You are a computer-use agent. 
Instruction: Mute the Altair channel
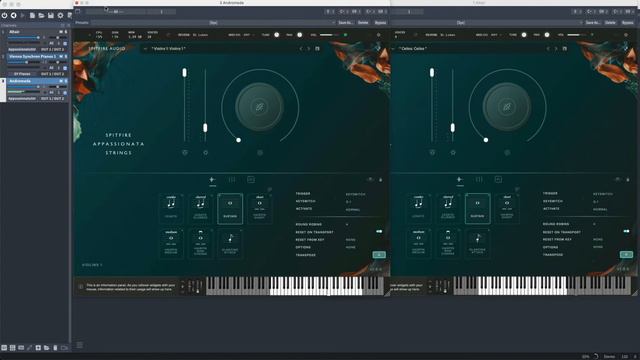[61, 31]
